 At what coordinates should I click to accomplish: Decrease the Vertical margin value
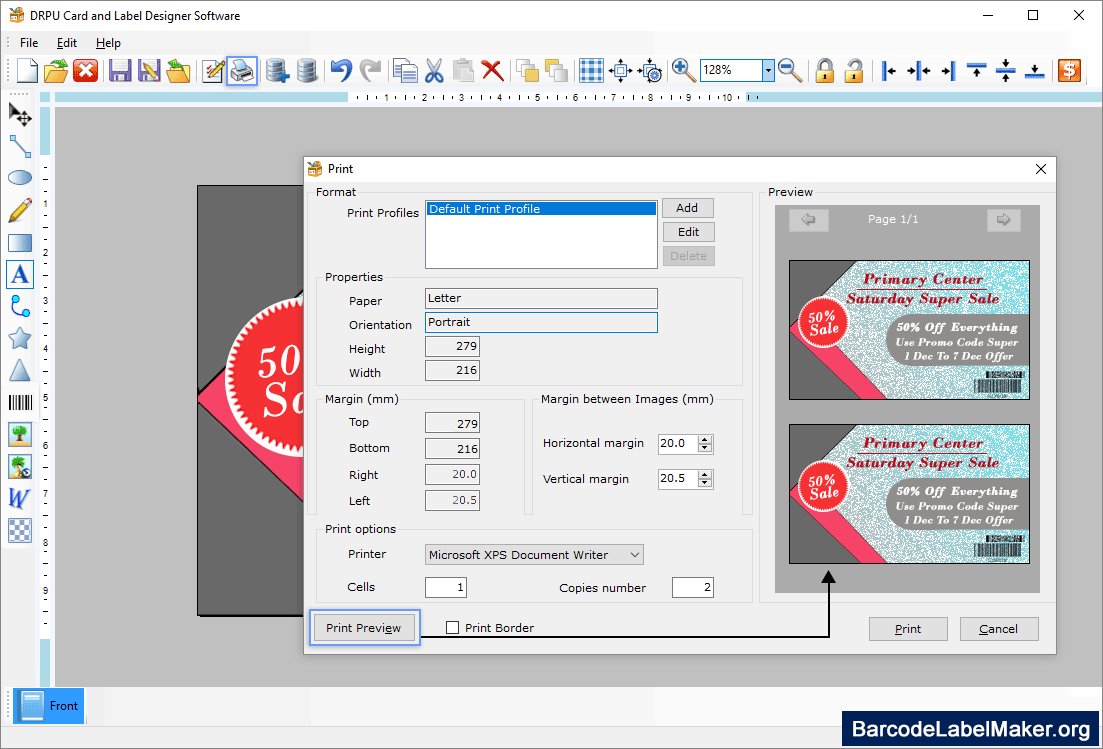(x=705, y=483)
